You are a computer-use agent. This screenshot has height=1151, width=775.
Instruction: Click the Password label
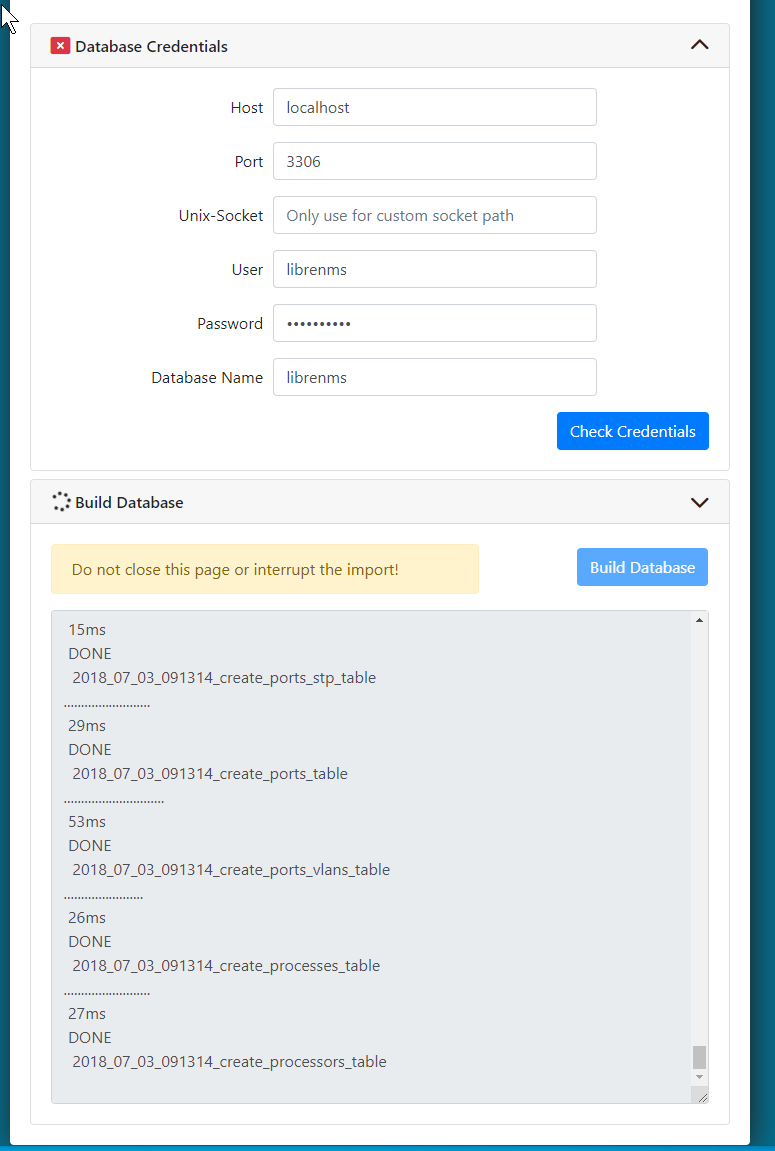pyautogui.click(x=230, y=324)
